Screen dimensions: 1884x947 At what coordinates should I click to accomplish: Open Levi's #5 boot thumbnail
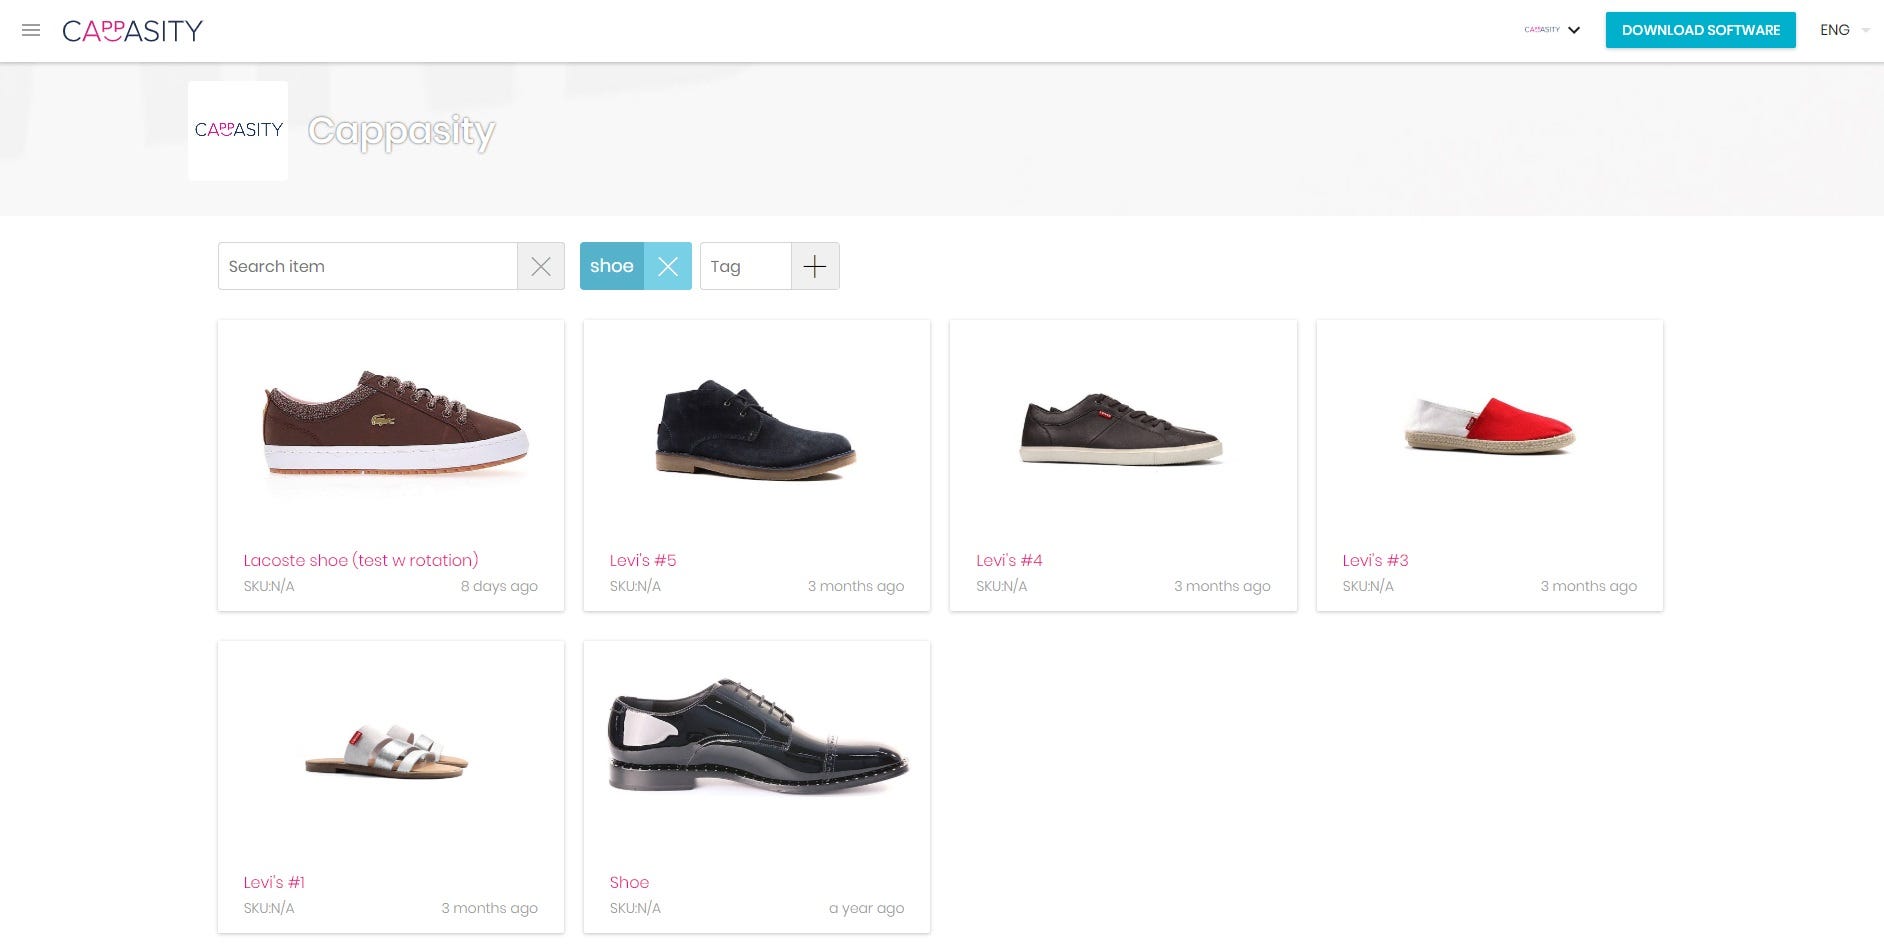coord(756,429)
